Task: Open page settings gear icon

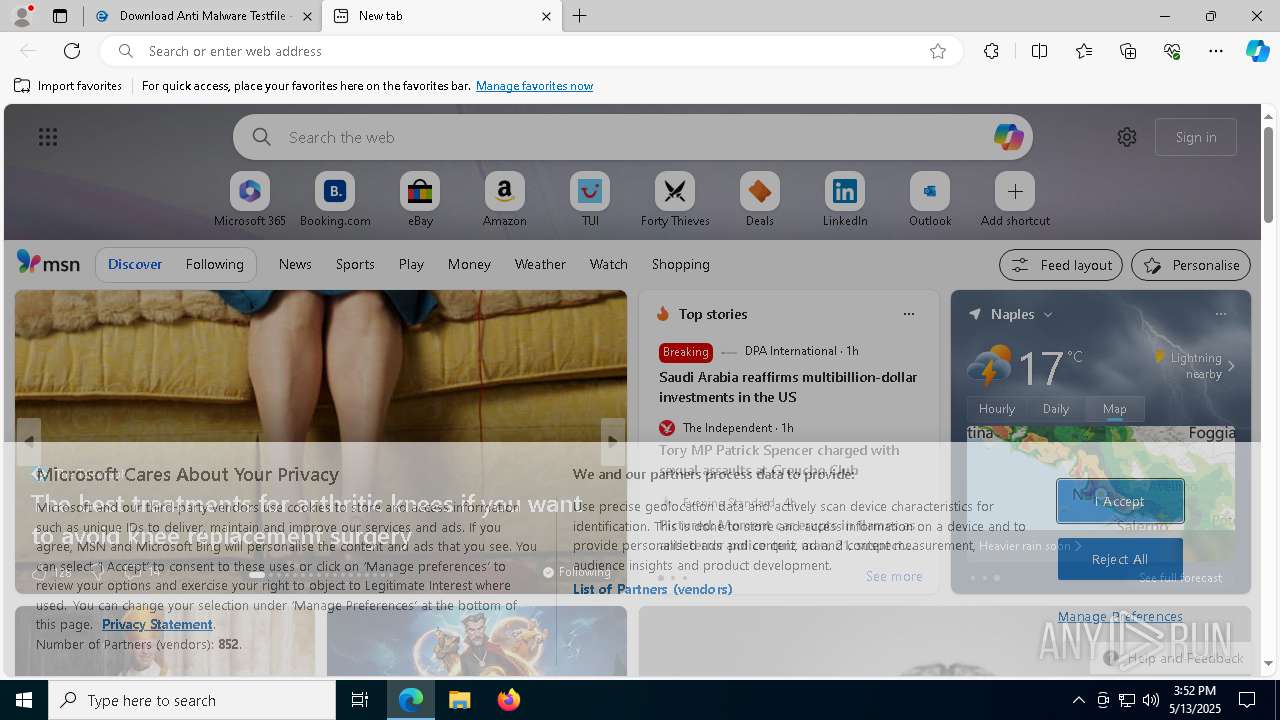Action: [1127, 137]
